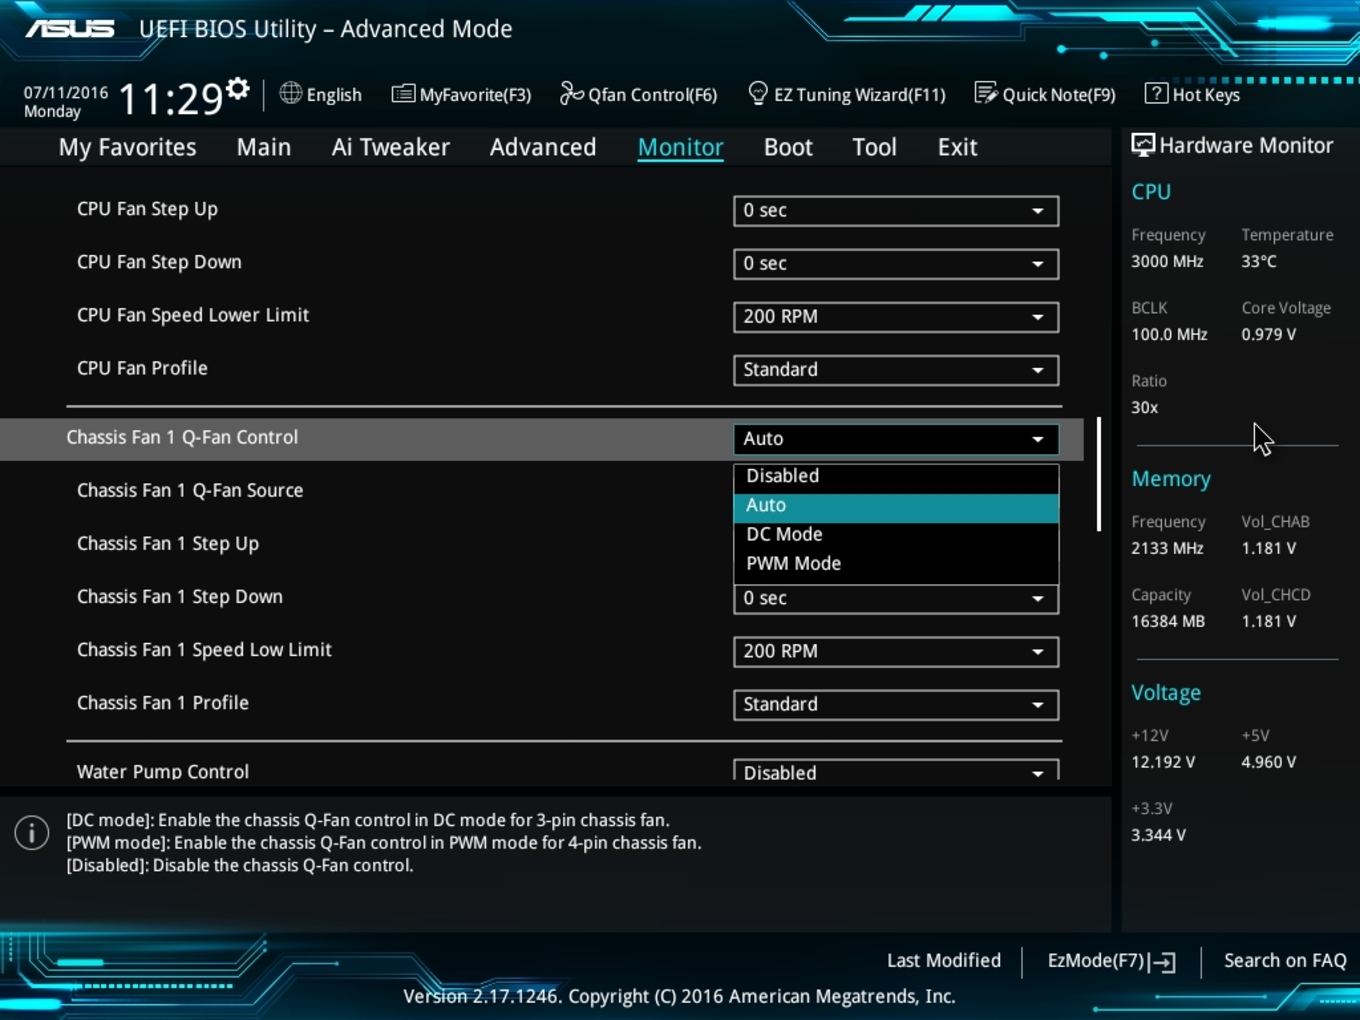Select CPU Fan Speed Lower Limit label
This screenshot has width=1360, height=1020.
click(193, 315)
